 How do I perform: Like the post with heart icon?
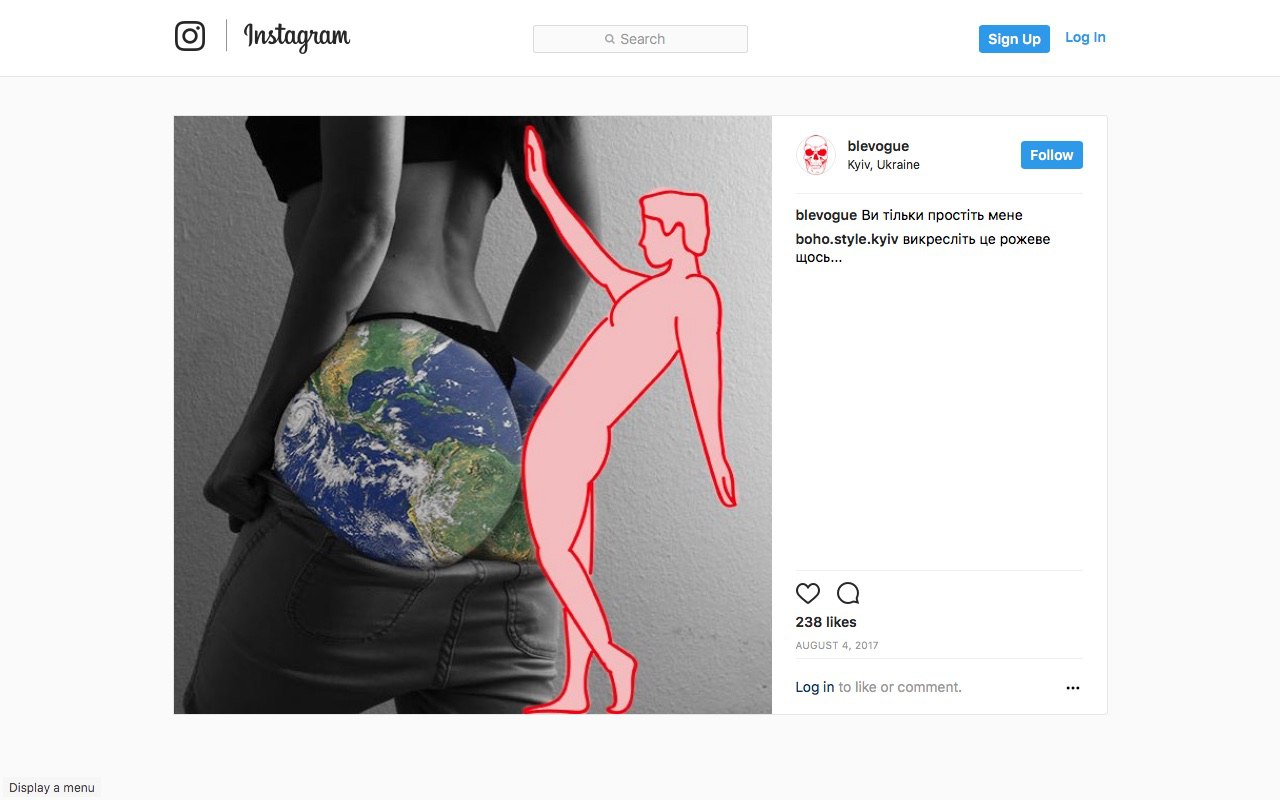[808, 593]
